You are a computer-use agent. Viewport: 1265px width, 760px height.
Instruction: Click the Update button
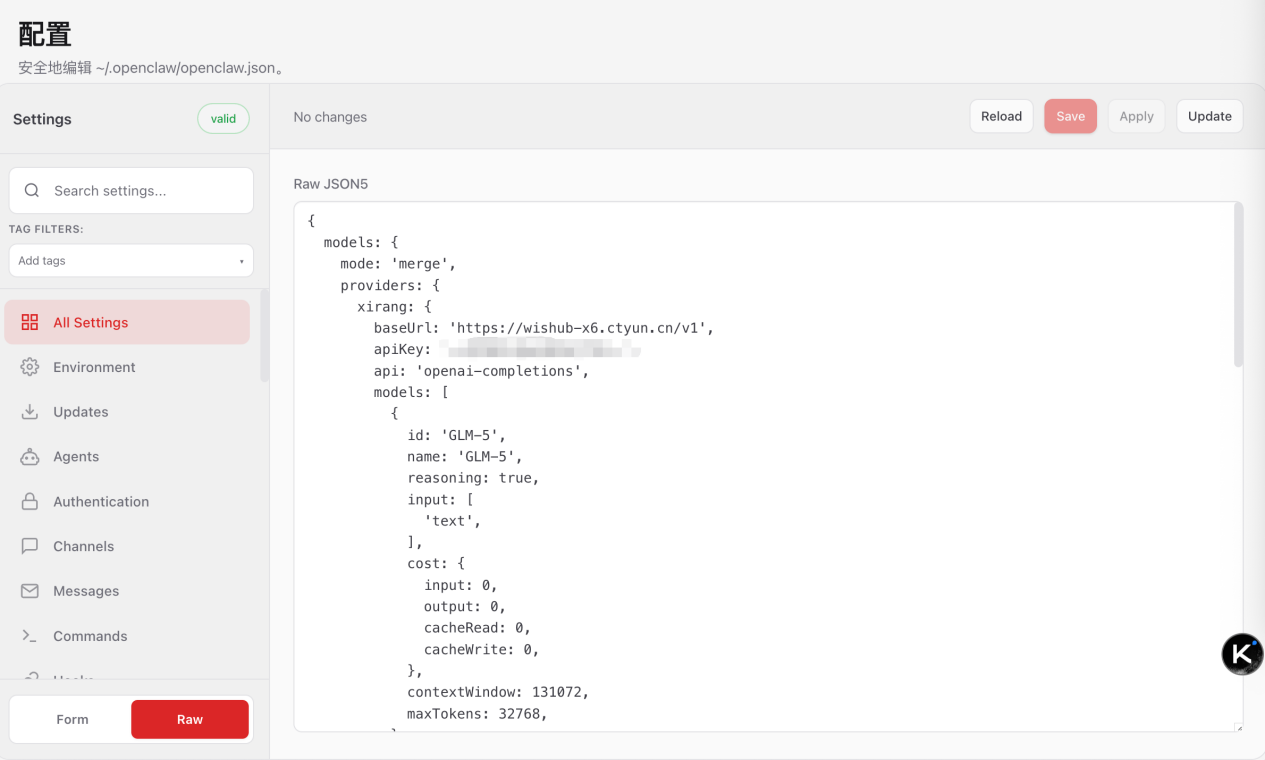(x=1209, y=116)
